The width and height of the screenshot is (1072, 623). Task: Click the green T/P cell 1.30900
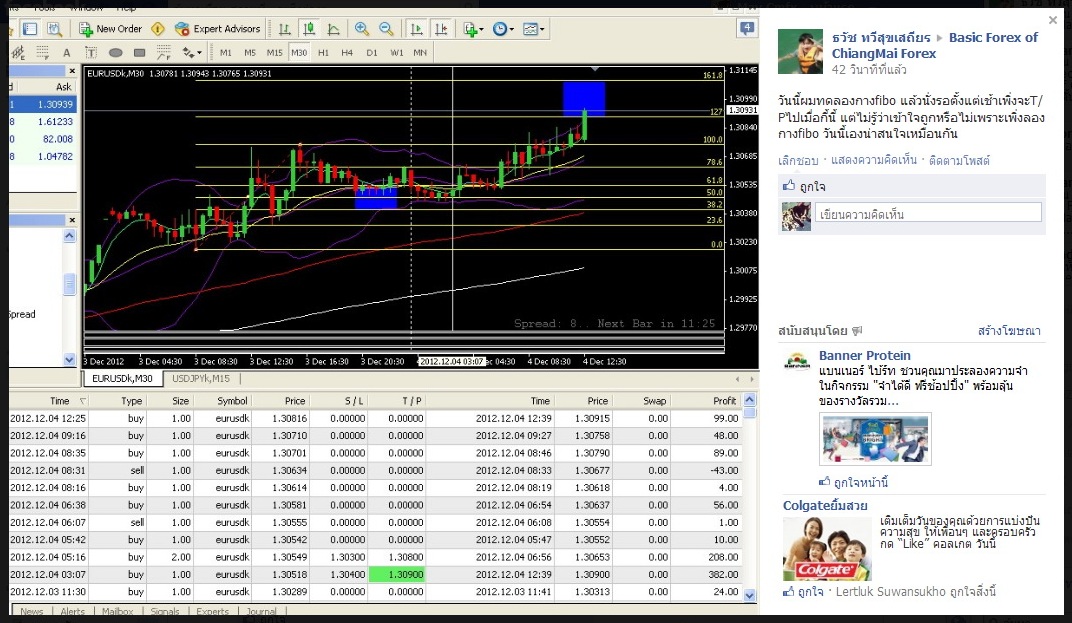[397, 574]
